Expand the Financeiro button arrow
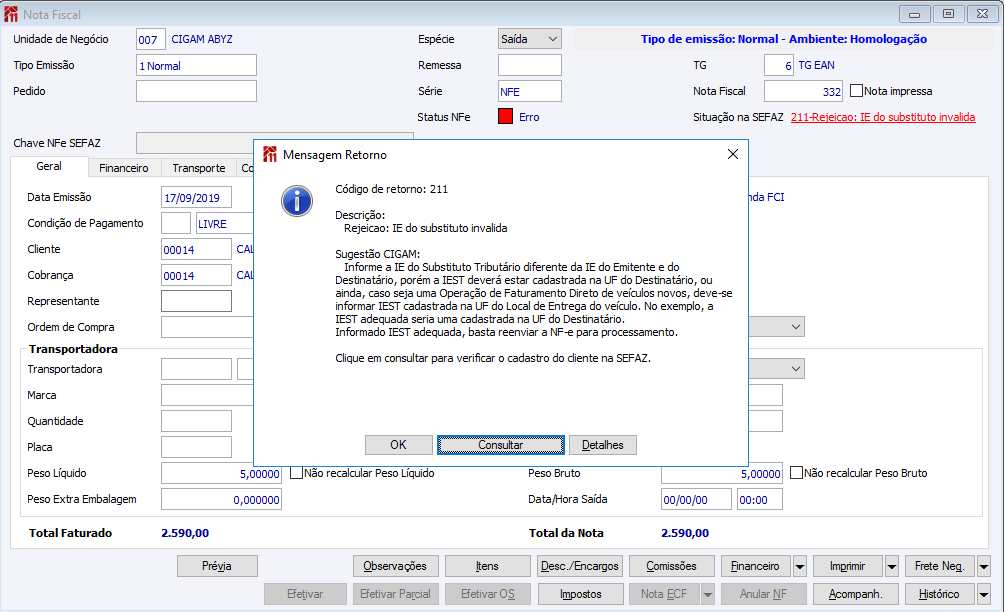This screenshot has width=1004, height=612. tap(800, 566)
